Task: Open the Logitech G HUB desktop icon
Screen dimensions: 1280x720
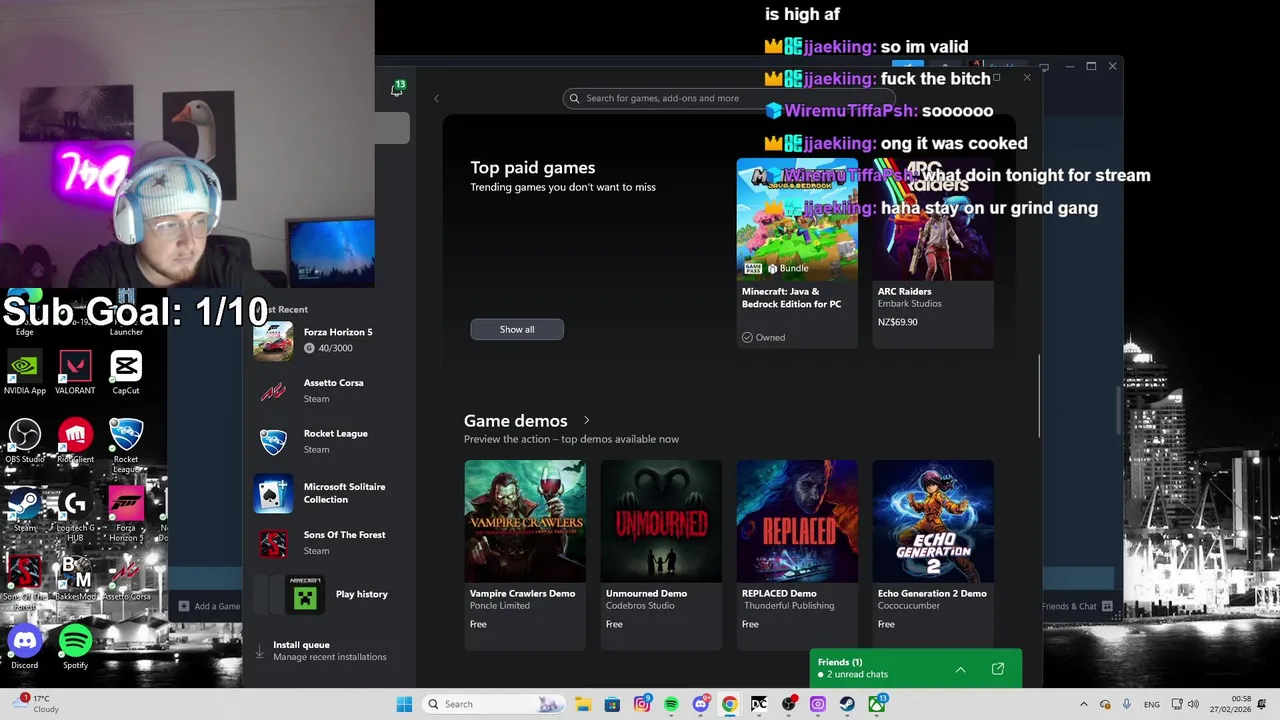Action: [75, 514]
